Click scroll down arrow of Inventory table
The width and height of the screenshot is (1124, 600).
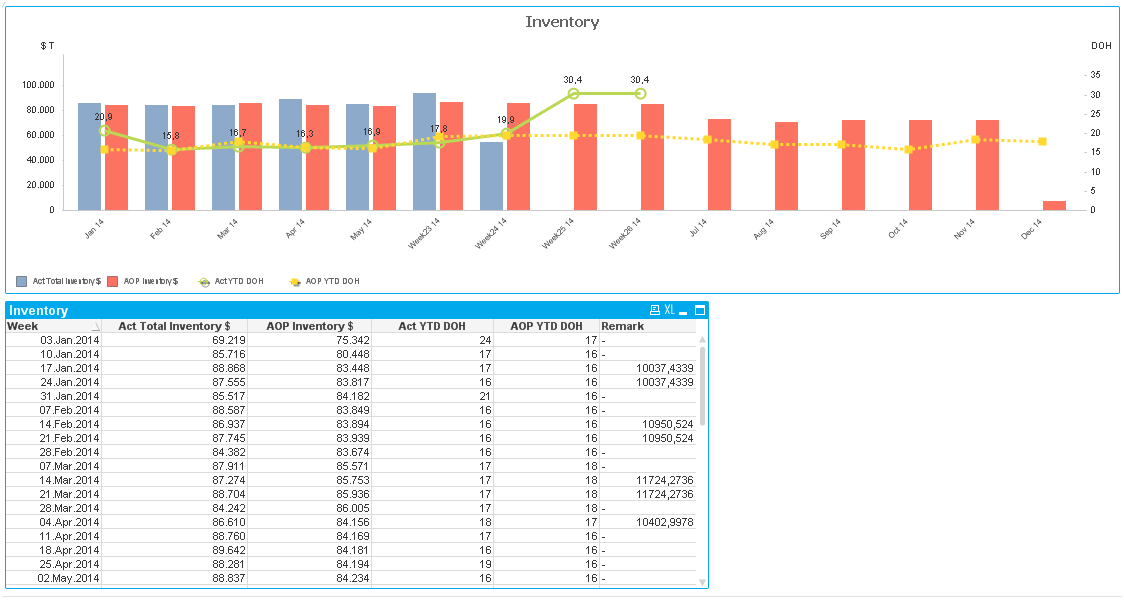[702, 582]
